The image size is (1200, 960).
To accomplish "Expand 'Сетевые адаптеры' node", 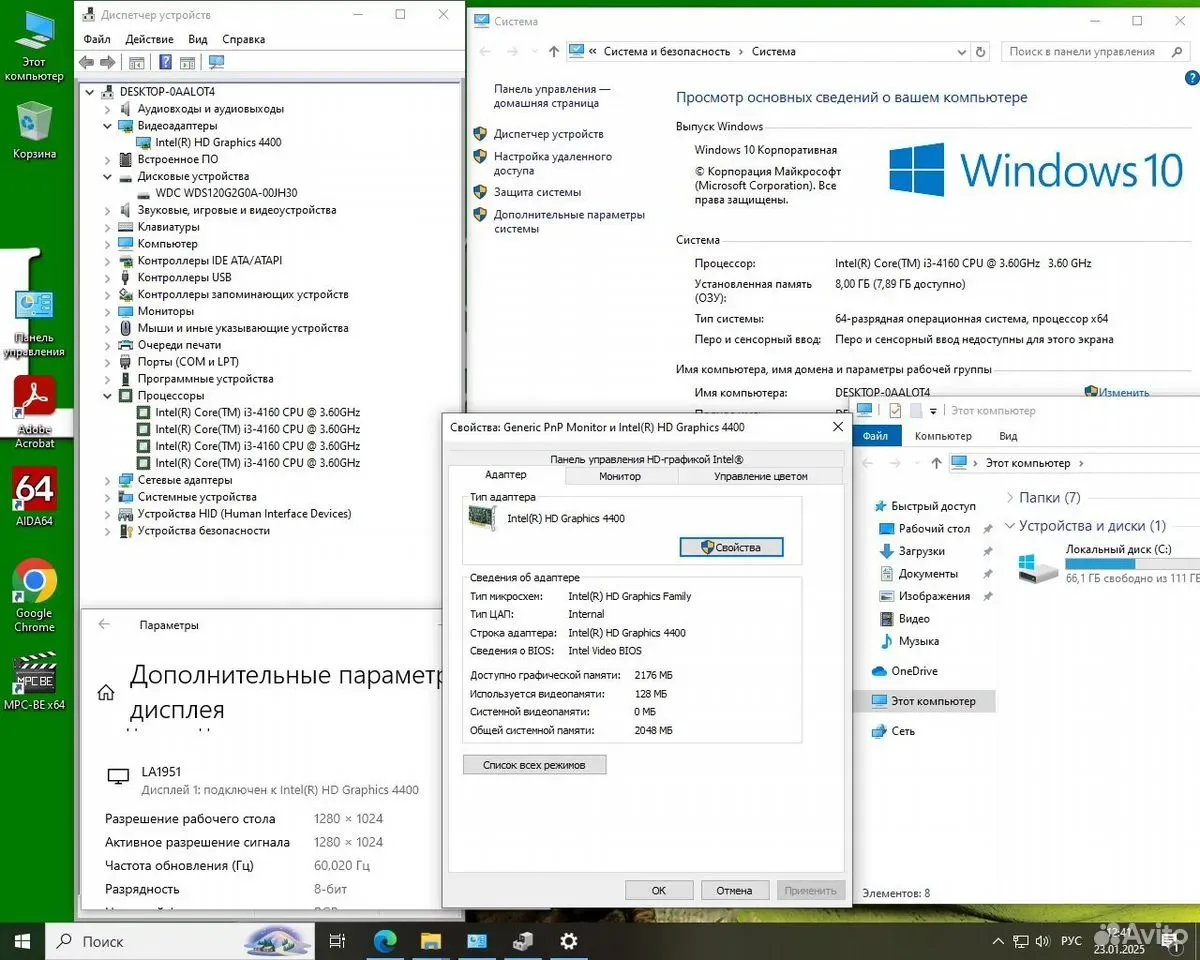I will click(108, 480).
